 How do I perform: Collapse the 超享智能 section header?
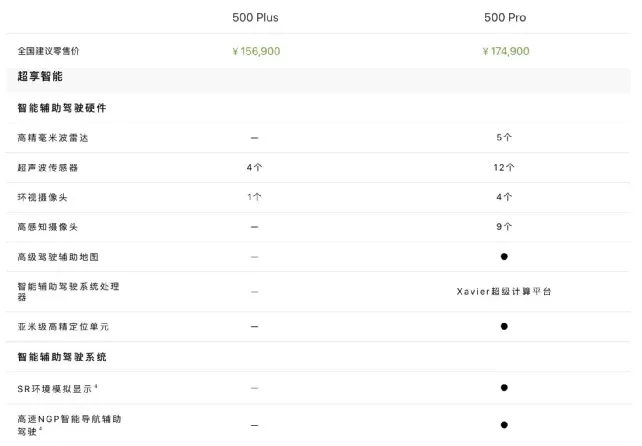pyautogui.click(x=41, y=76)
